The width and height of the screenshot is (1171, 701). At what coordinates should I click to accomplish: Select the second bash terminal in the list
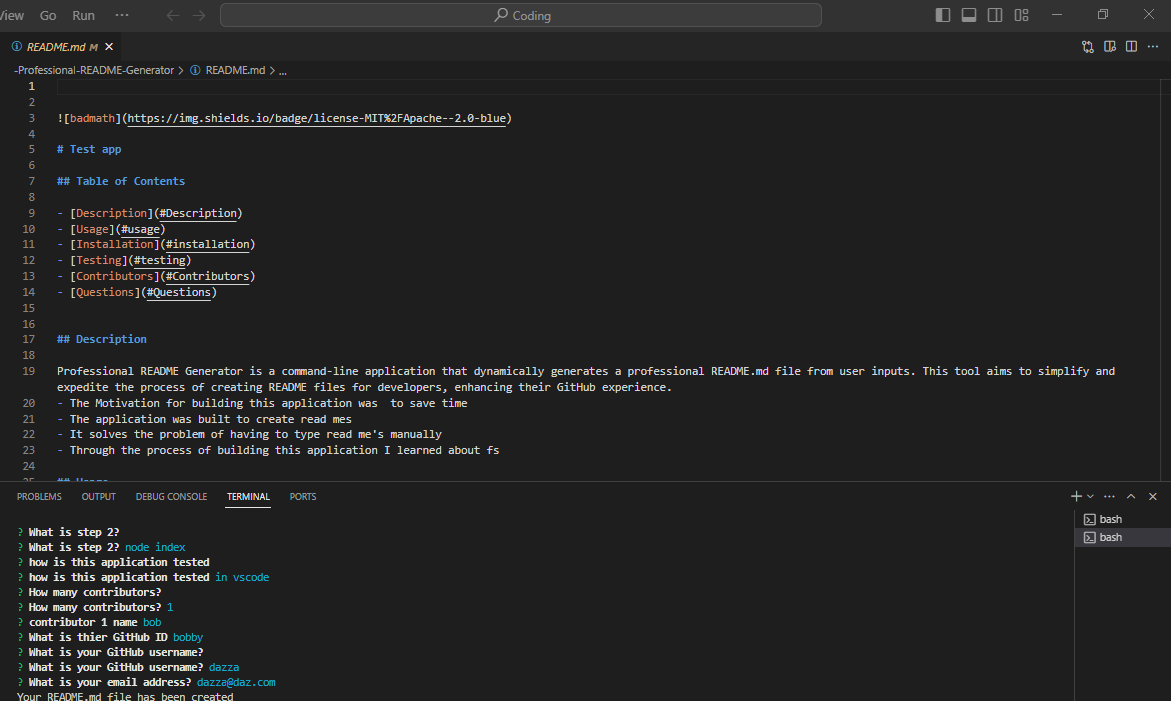pos(1110,537)
